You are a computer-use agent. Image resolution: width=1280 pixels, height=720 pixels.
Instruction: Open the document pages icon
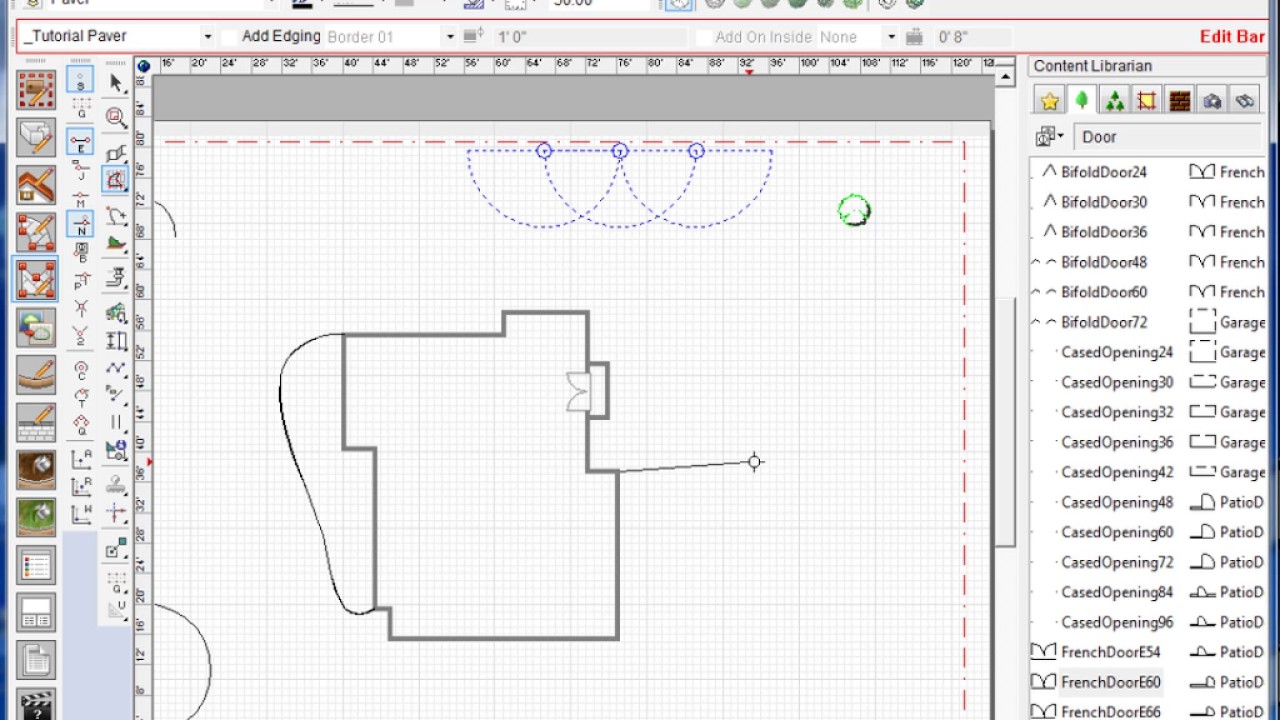(x=37, y=660)
